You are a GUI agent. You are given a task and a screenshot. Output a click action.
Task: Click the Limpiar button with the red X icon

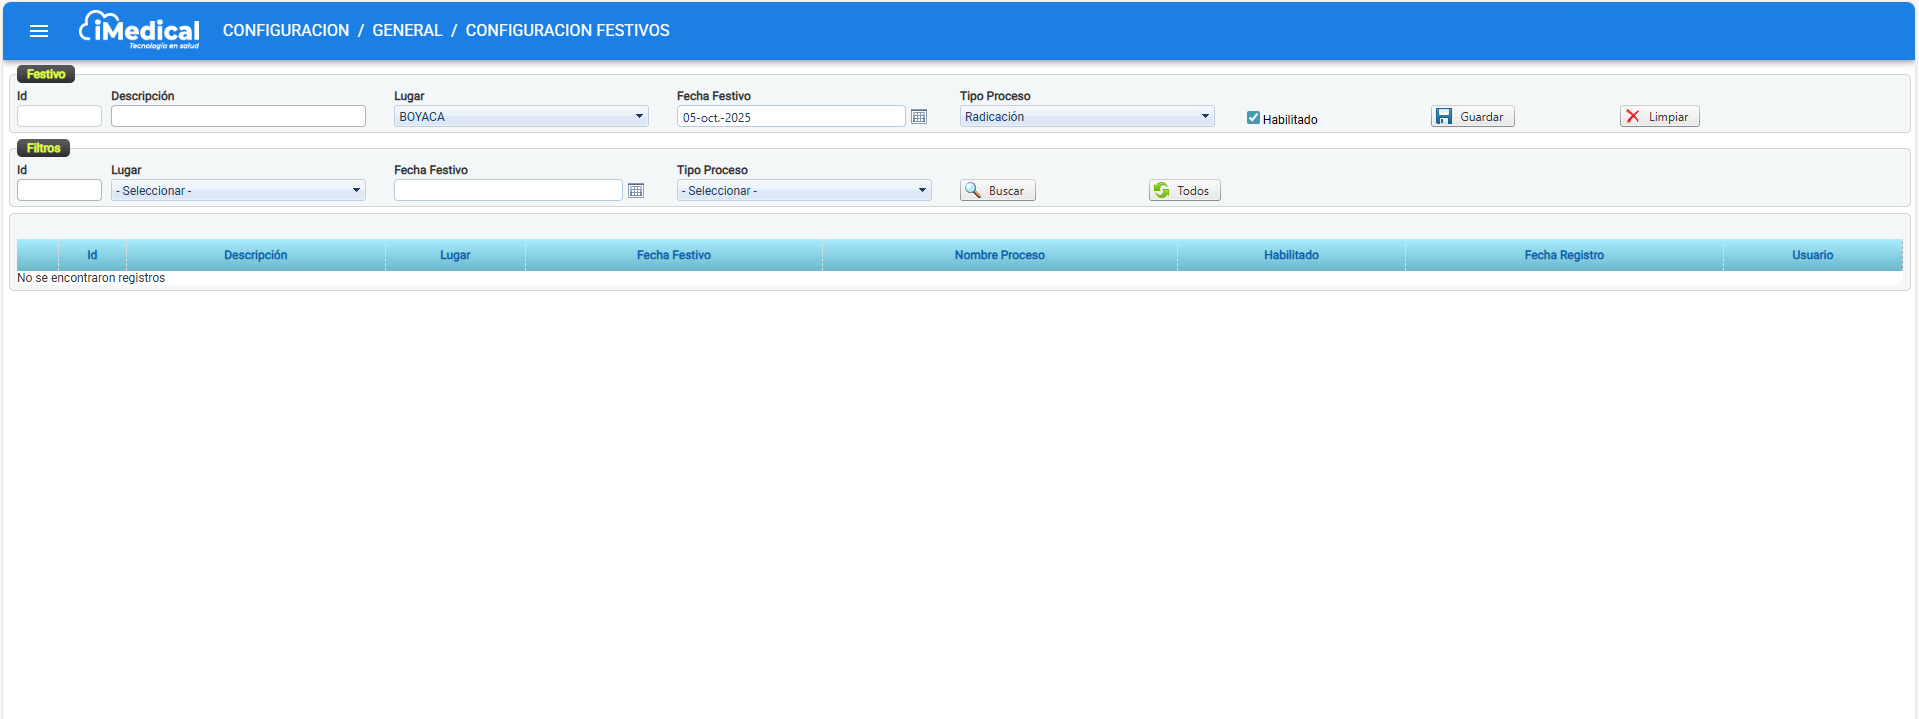tap(1659, 117)
